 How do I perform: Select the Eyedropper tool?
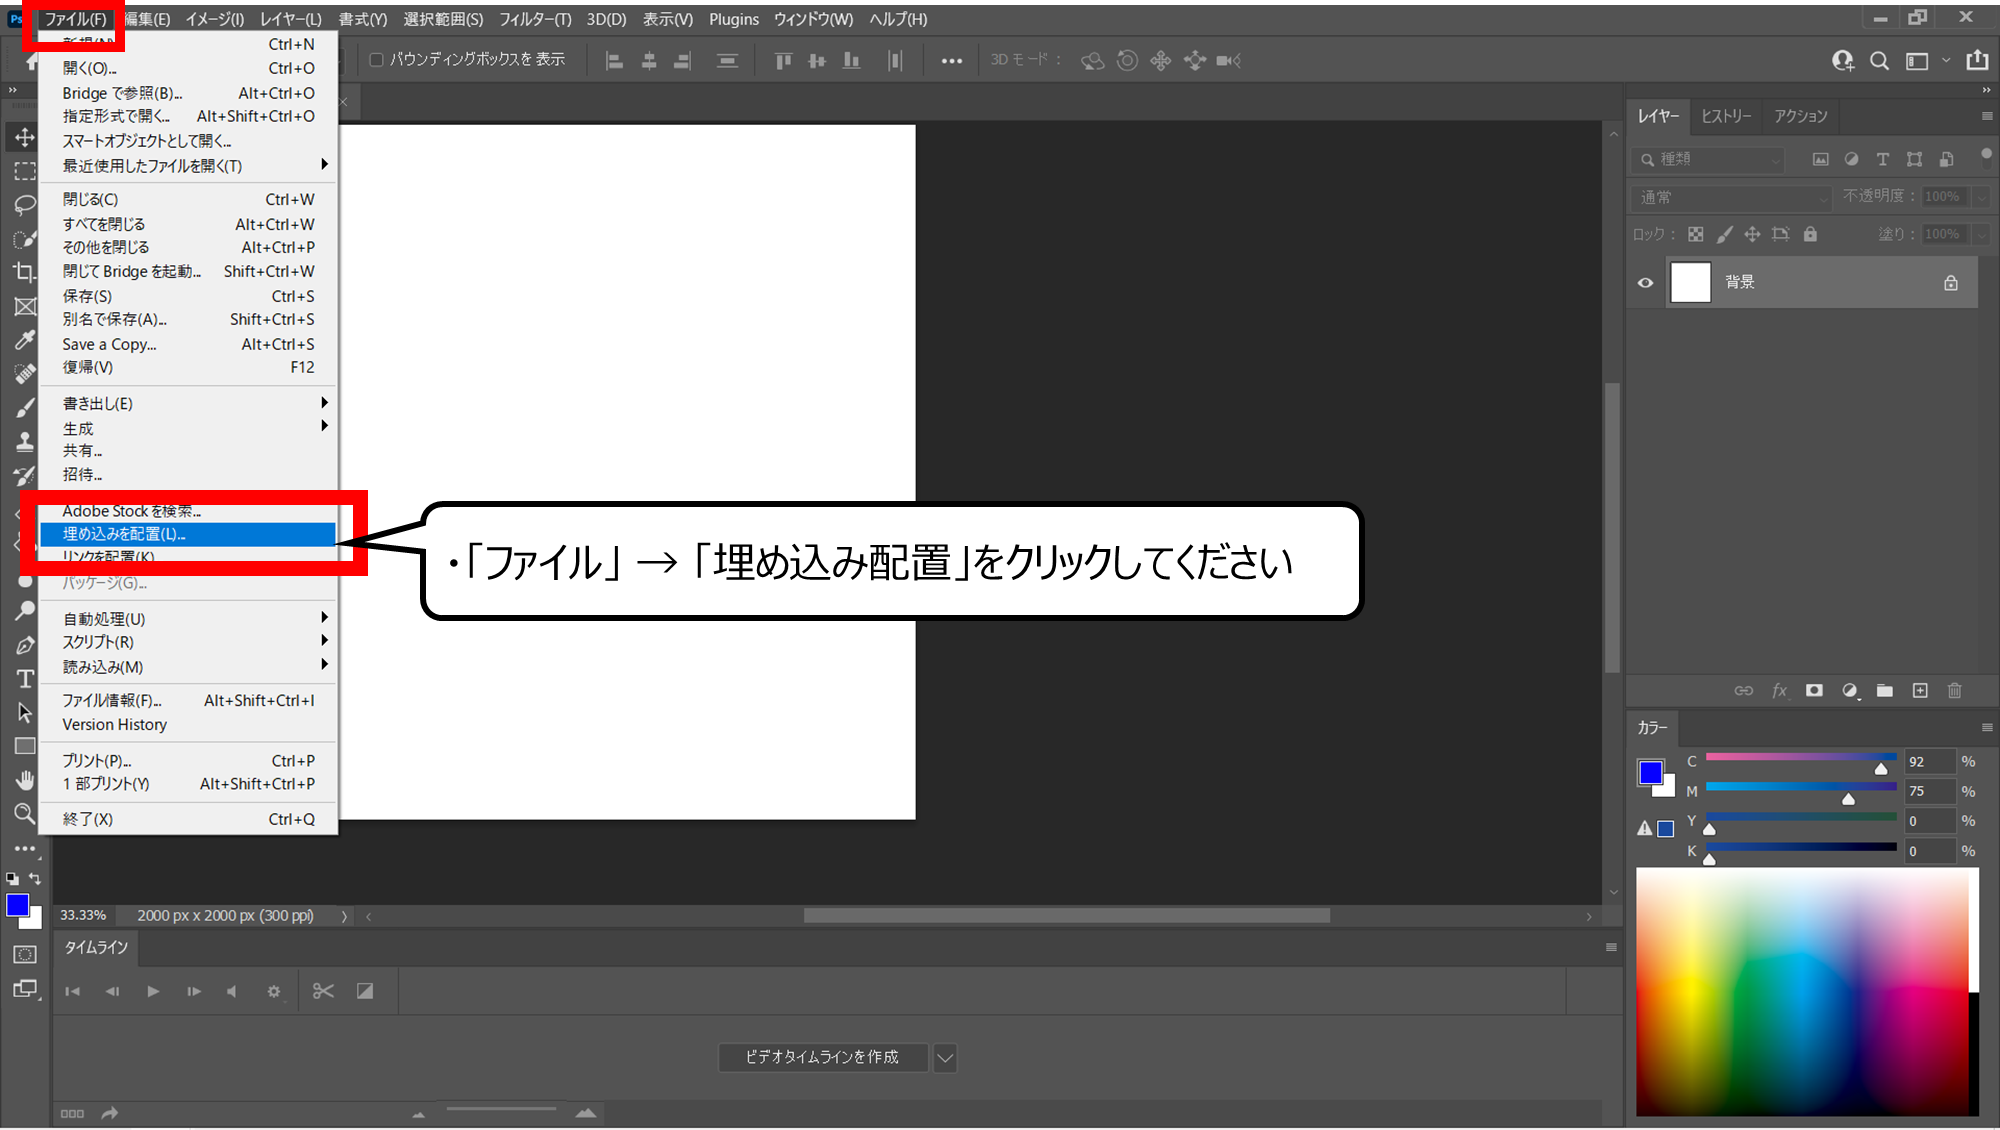[25, 340]
